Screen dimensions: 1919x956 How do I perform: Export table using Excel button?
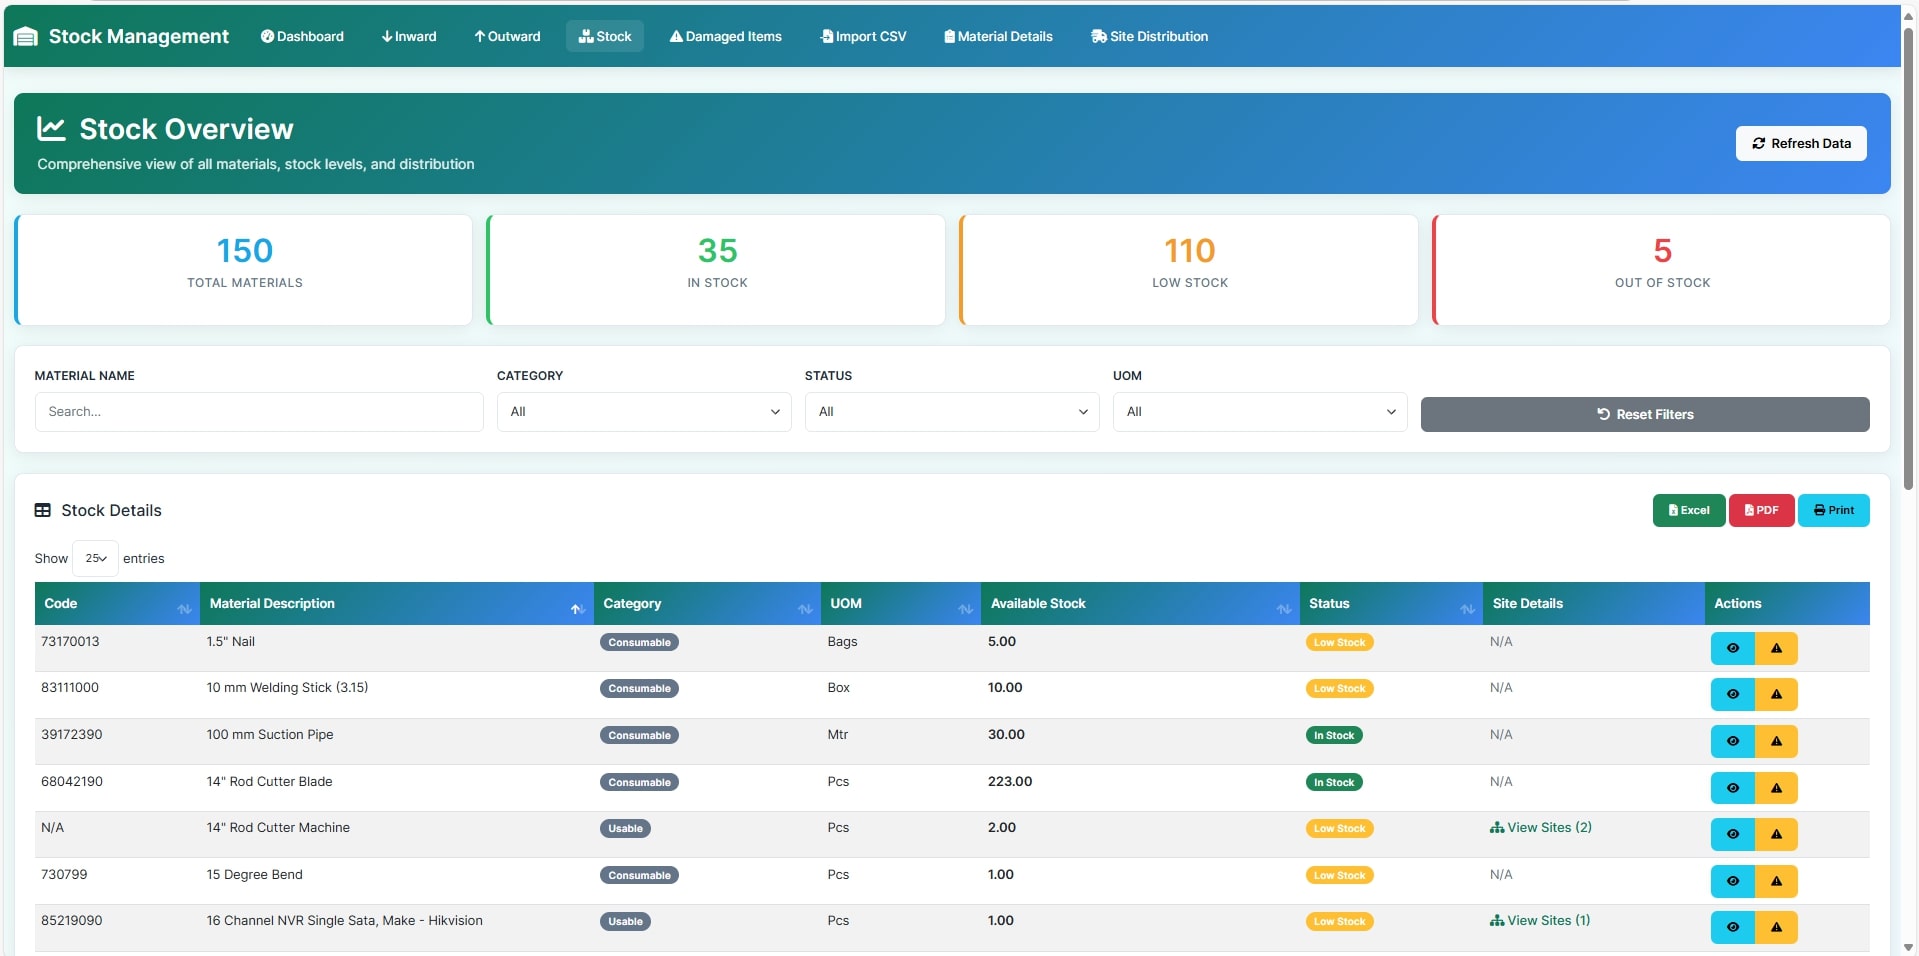pyautogui.click(x=1688, y=510)
